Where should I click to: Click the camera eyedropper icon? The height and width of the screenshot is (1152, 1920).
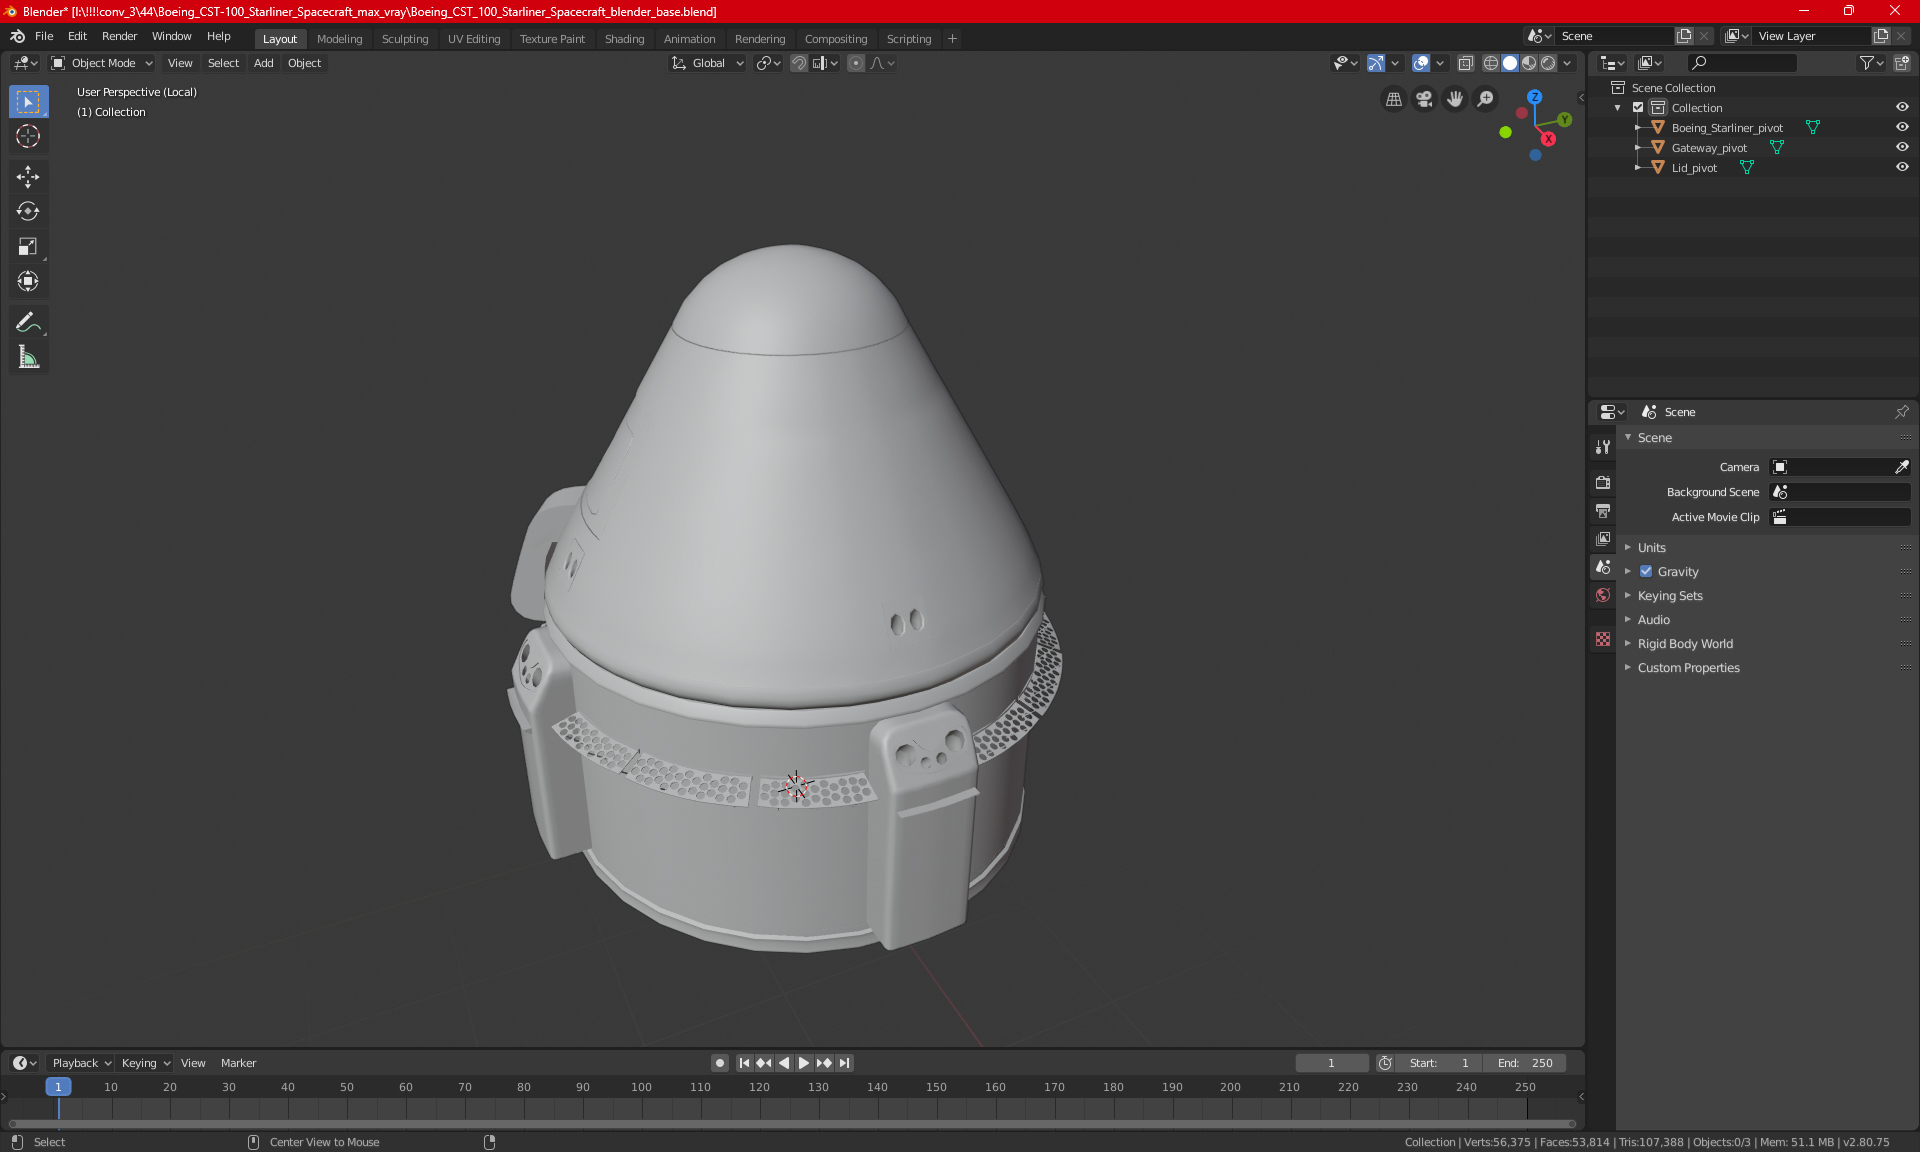pos(1901,467)
